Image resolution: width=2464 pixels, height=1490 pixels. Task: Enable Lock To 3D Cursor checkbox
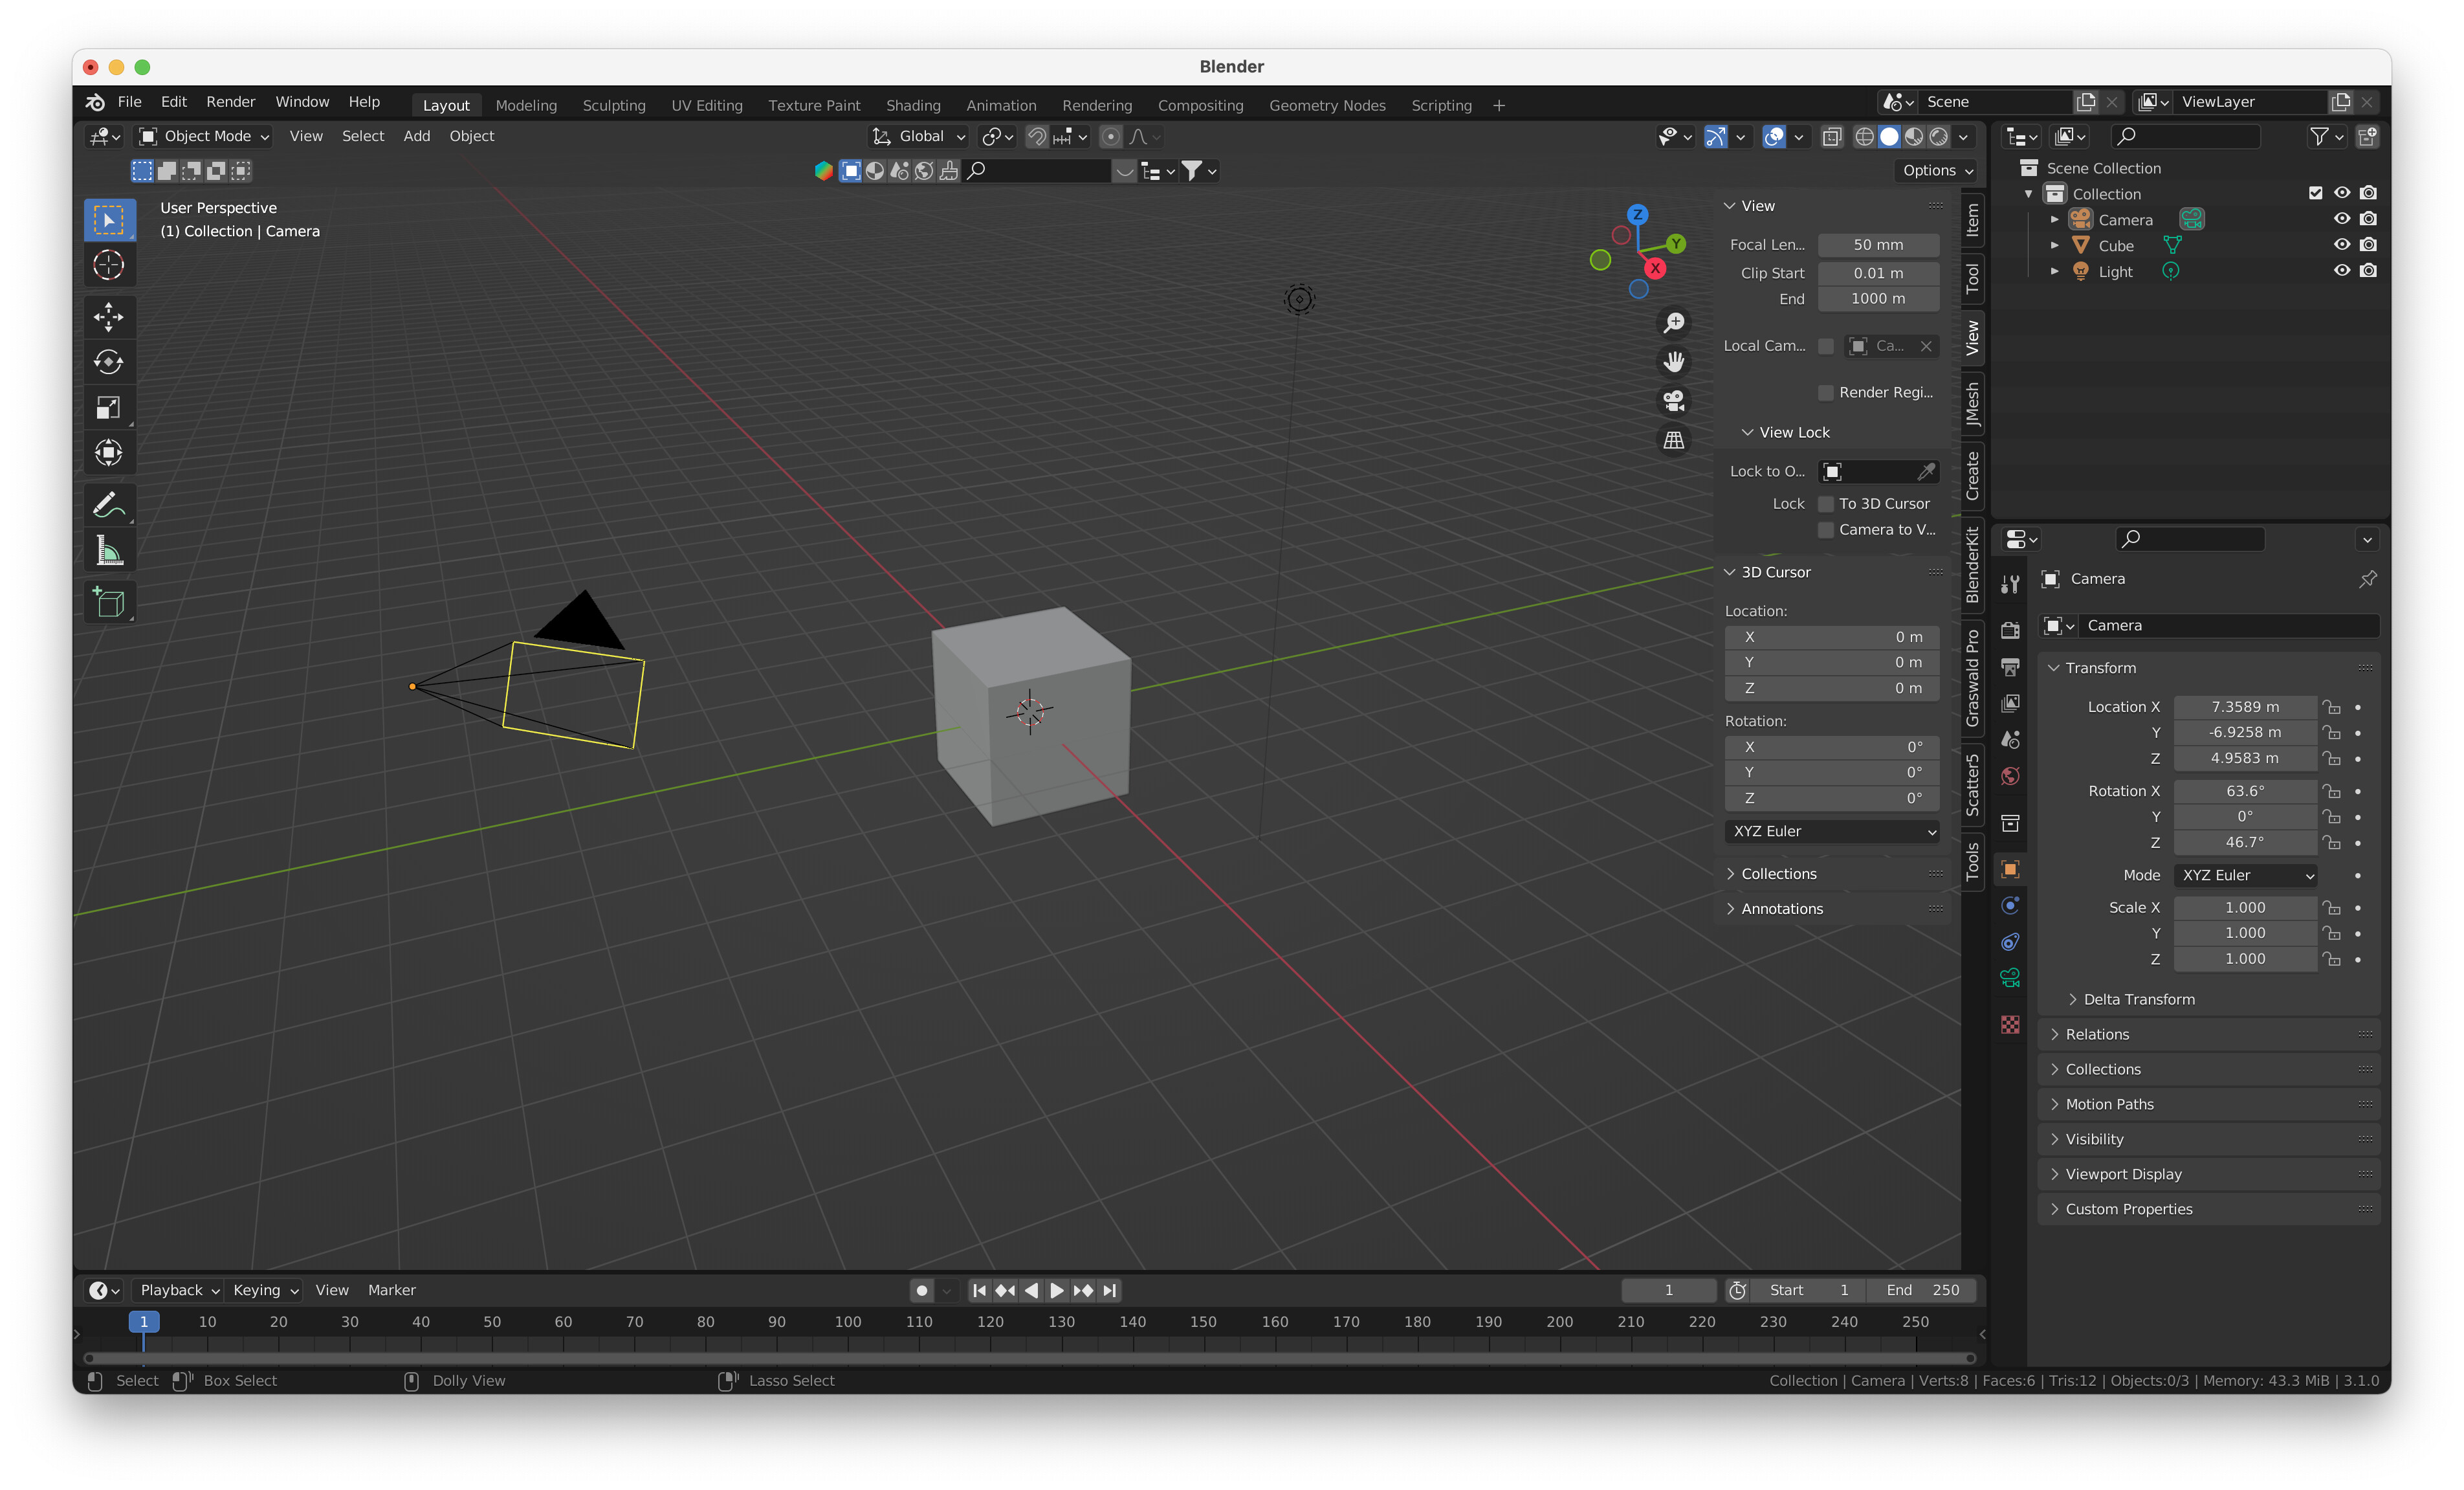tap(1826, 503)
